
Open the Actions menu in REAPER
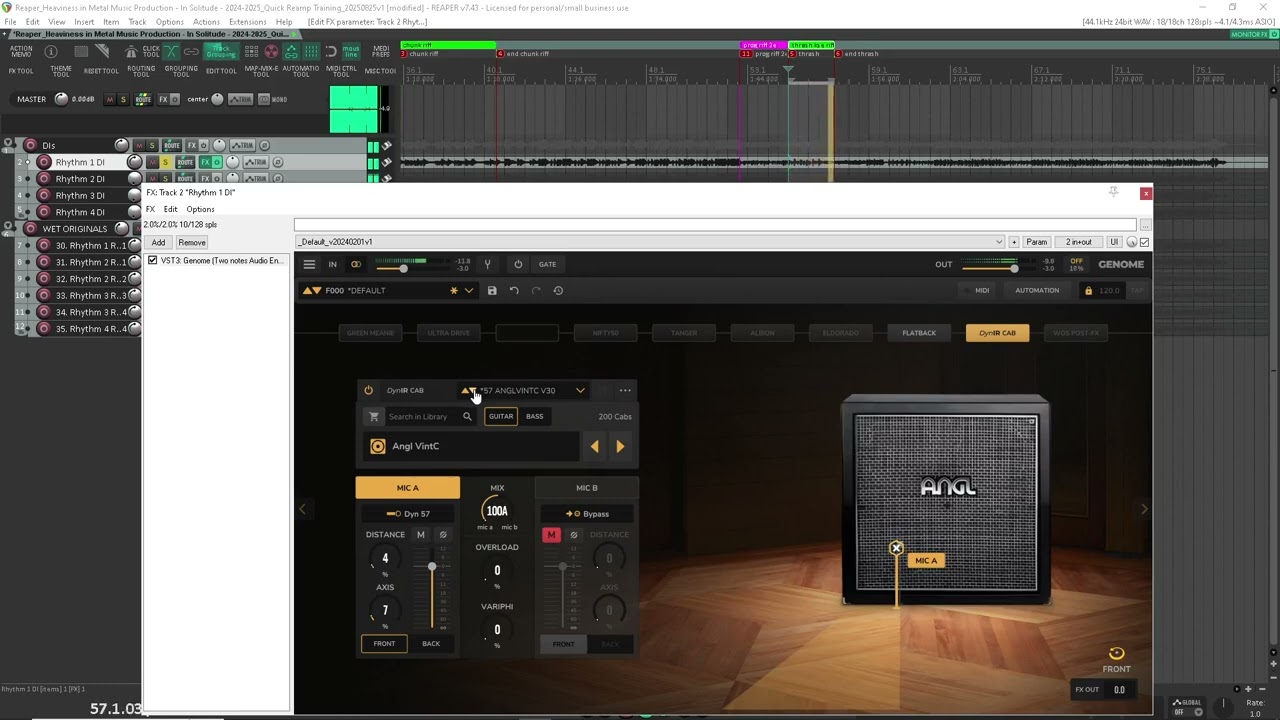coord(206,21)
